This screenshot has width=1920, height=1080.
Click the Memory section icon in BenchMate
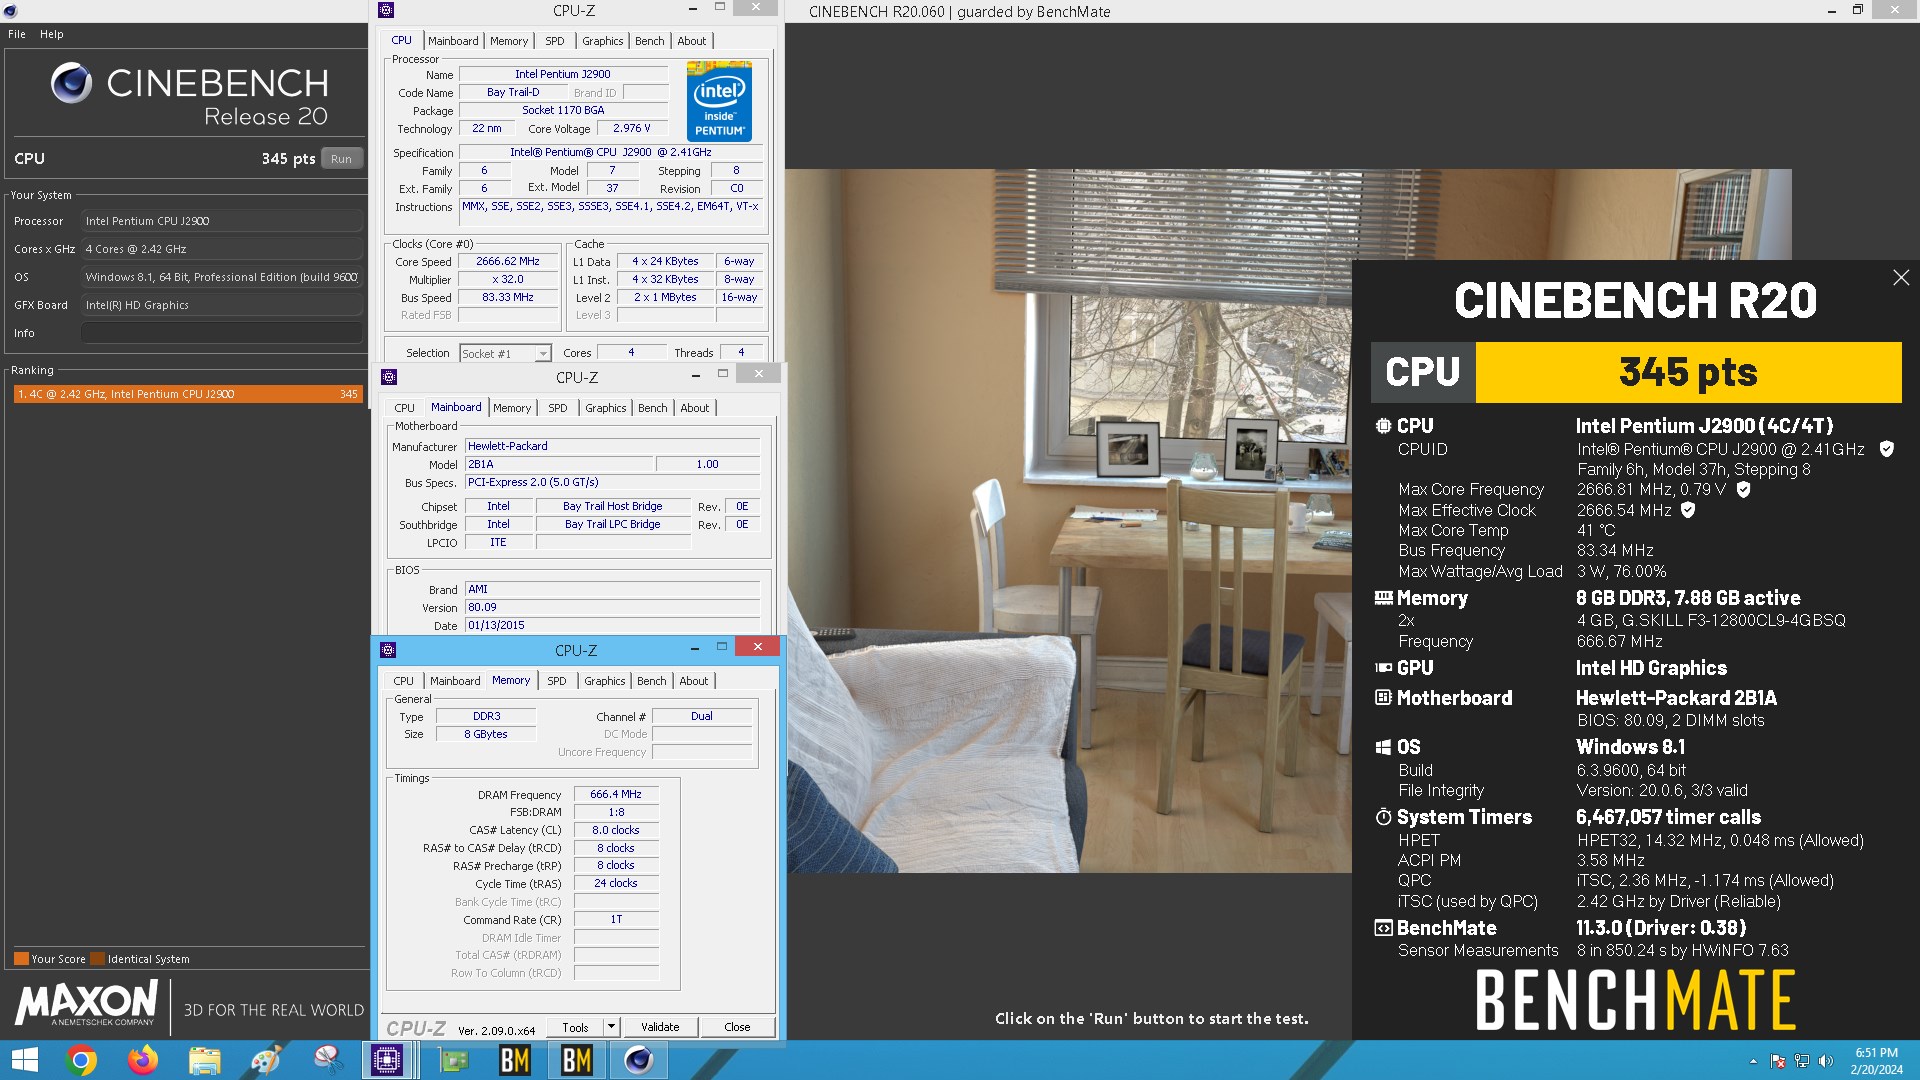(x=1383, y=598)
